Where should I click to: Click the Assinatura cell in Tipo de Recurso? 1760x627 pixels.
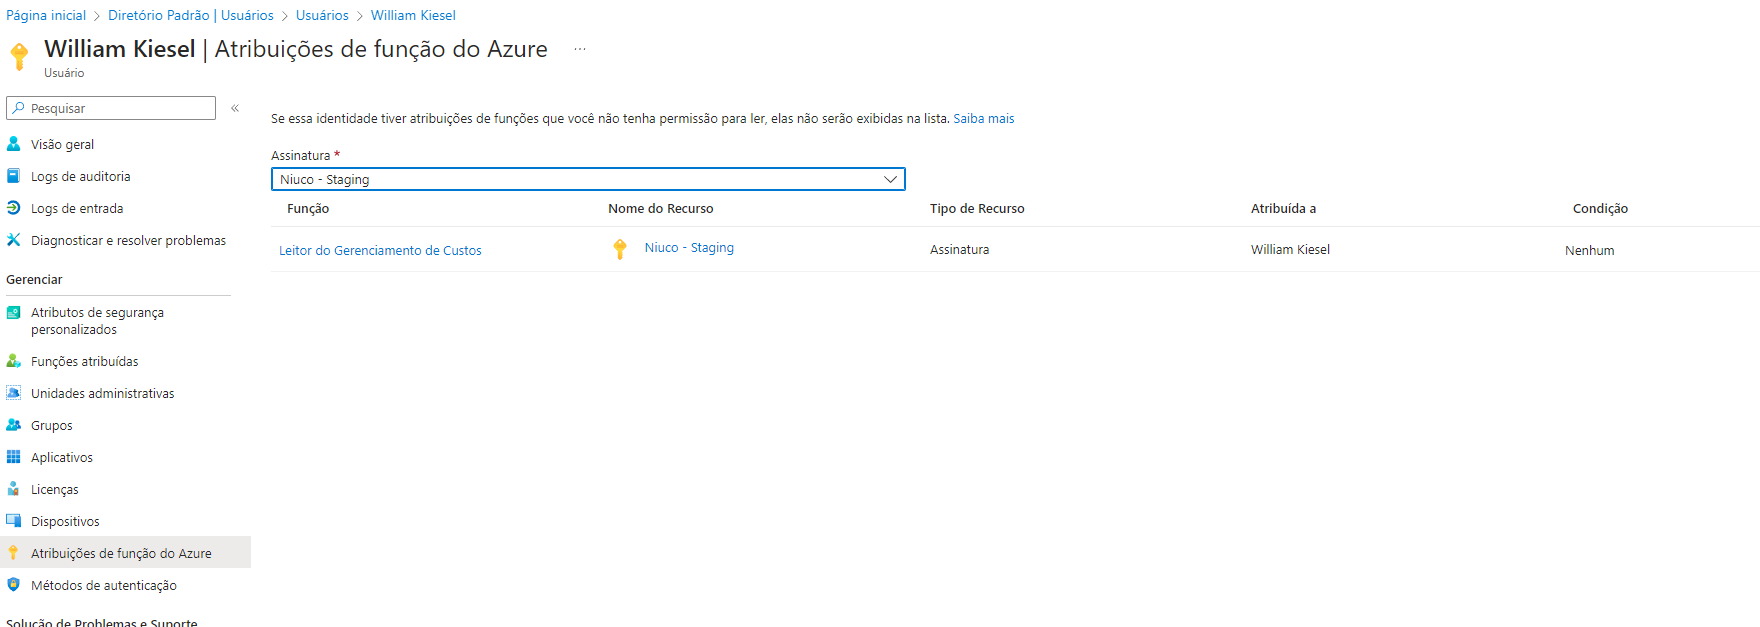tap(959, 249)
